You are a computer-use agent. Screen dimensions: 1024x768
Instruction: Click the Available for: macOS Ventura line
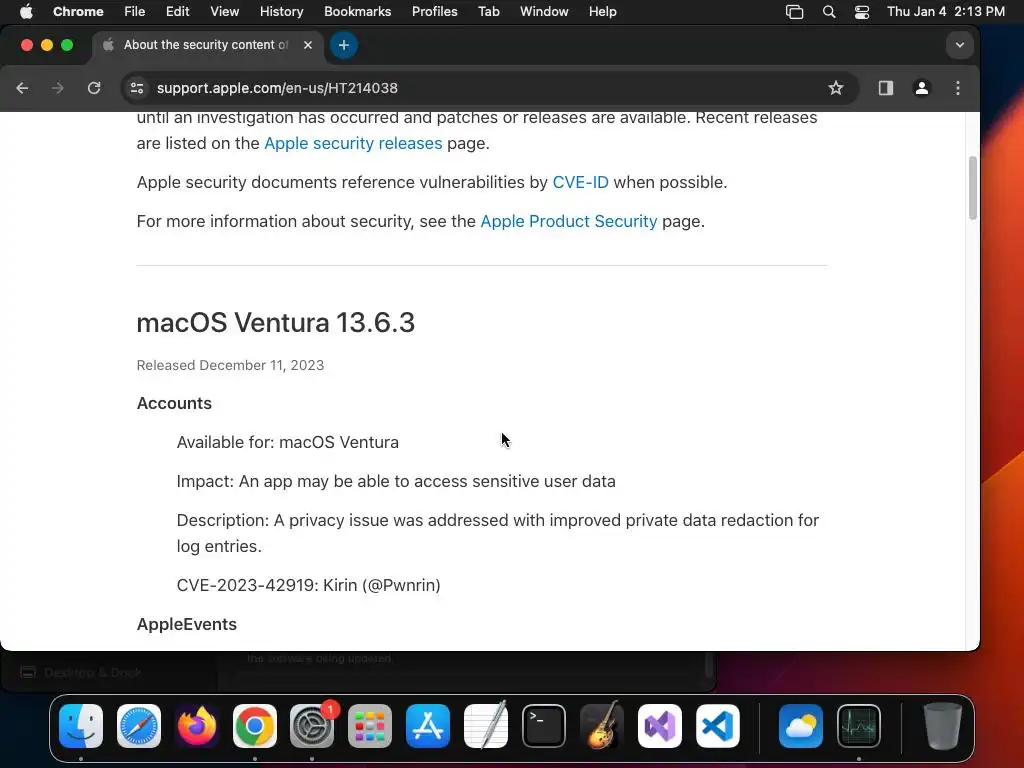(287, 442)
